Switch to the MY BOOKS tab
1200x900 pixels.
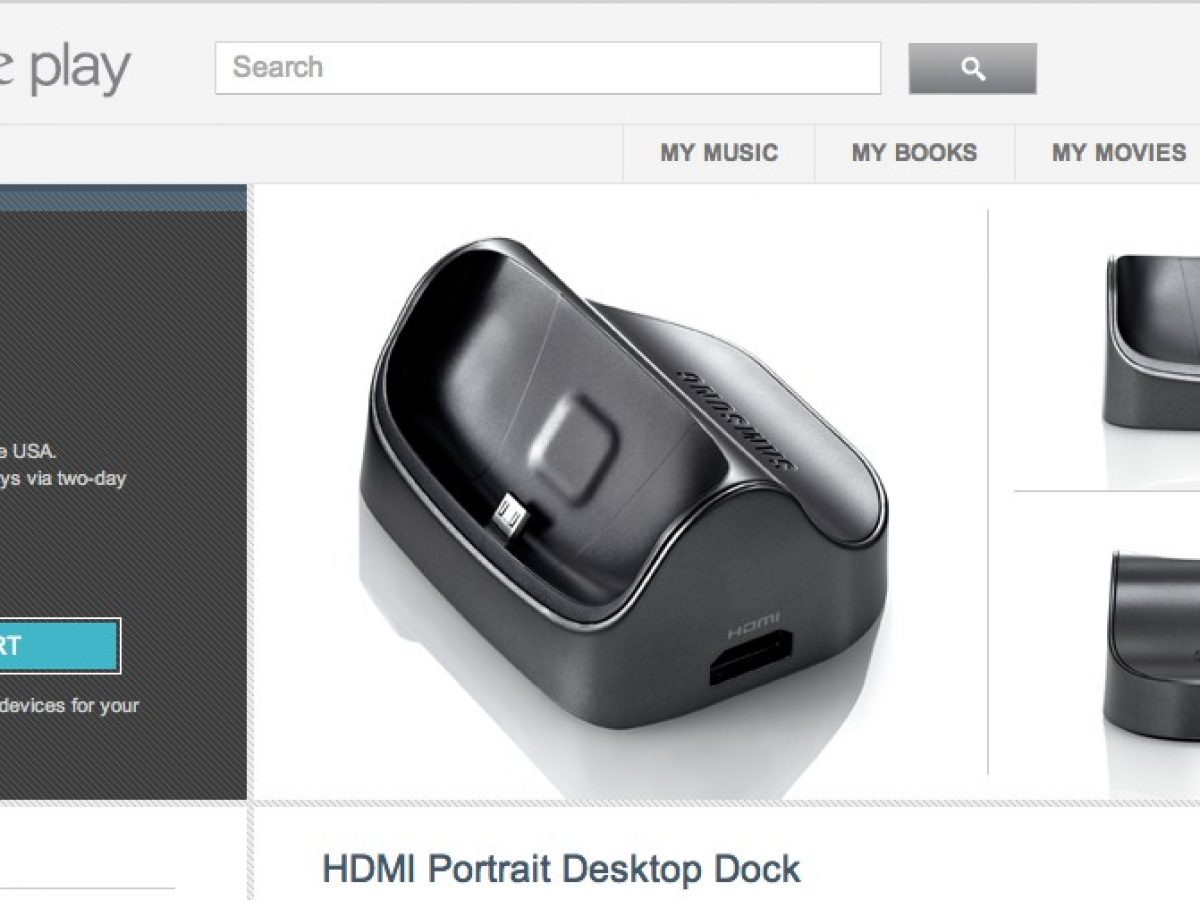tap(914, 153)
